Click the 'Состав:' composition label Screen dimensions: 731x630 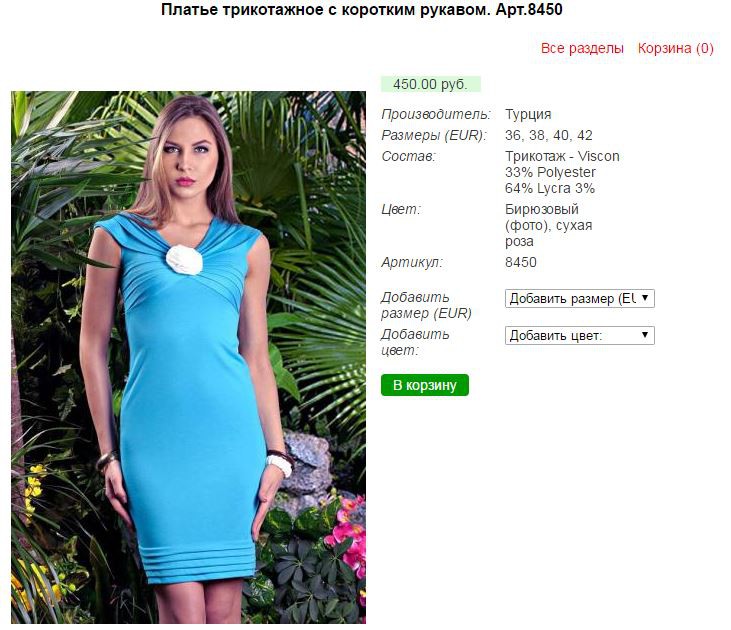pos(408,156)
